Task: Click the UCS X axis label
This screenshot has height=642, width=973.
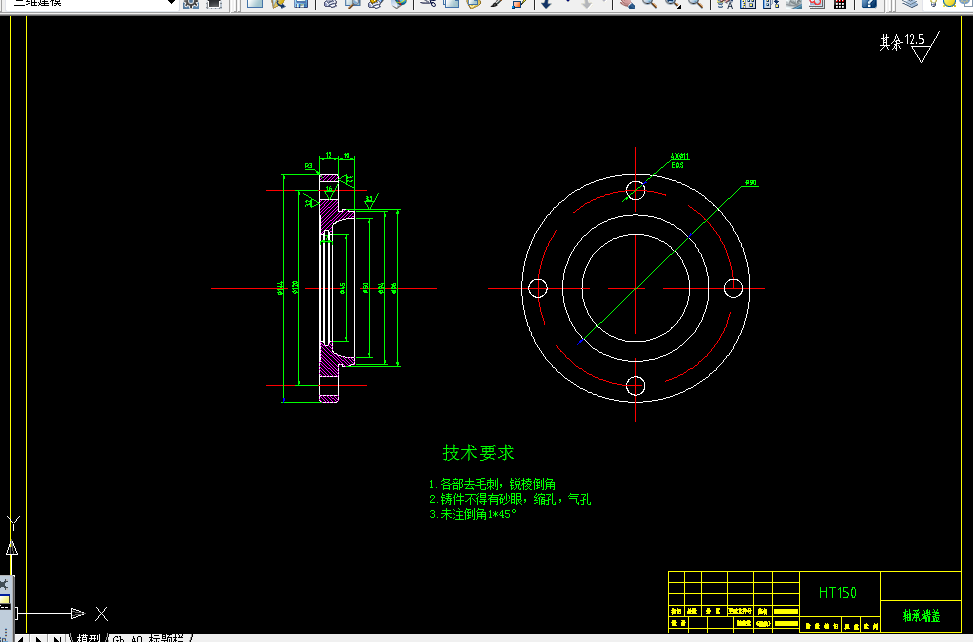Action: (x=102, y=614)
